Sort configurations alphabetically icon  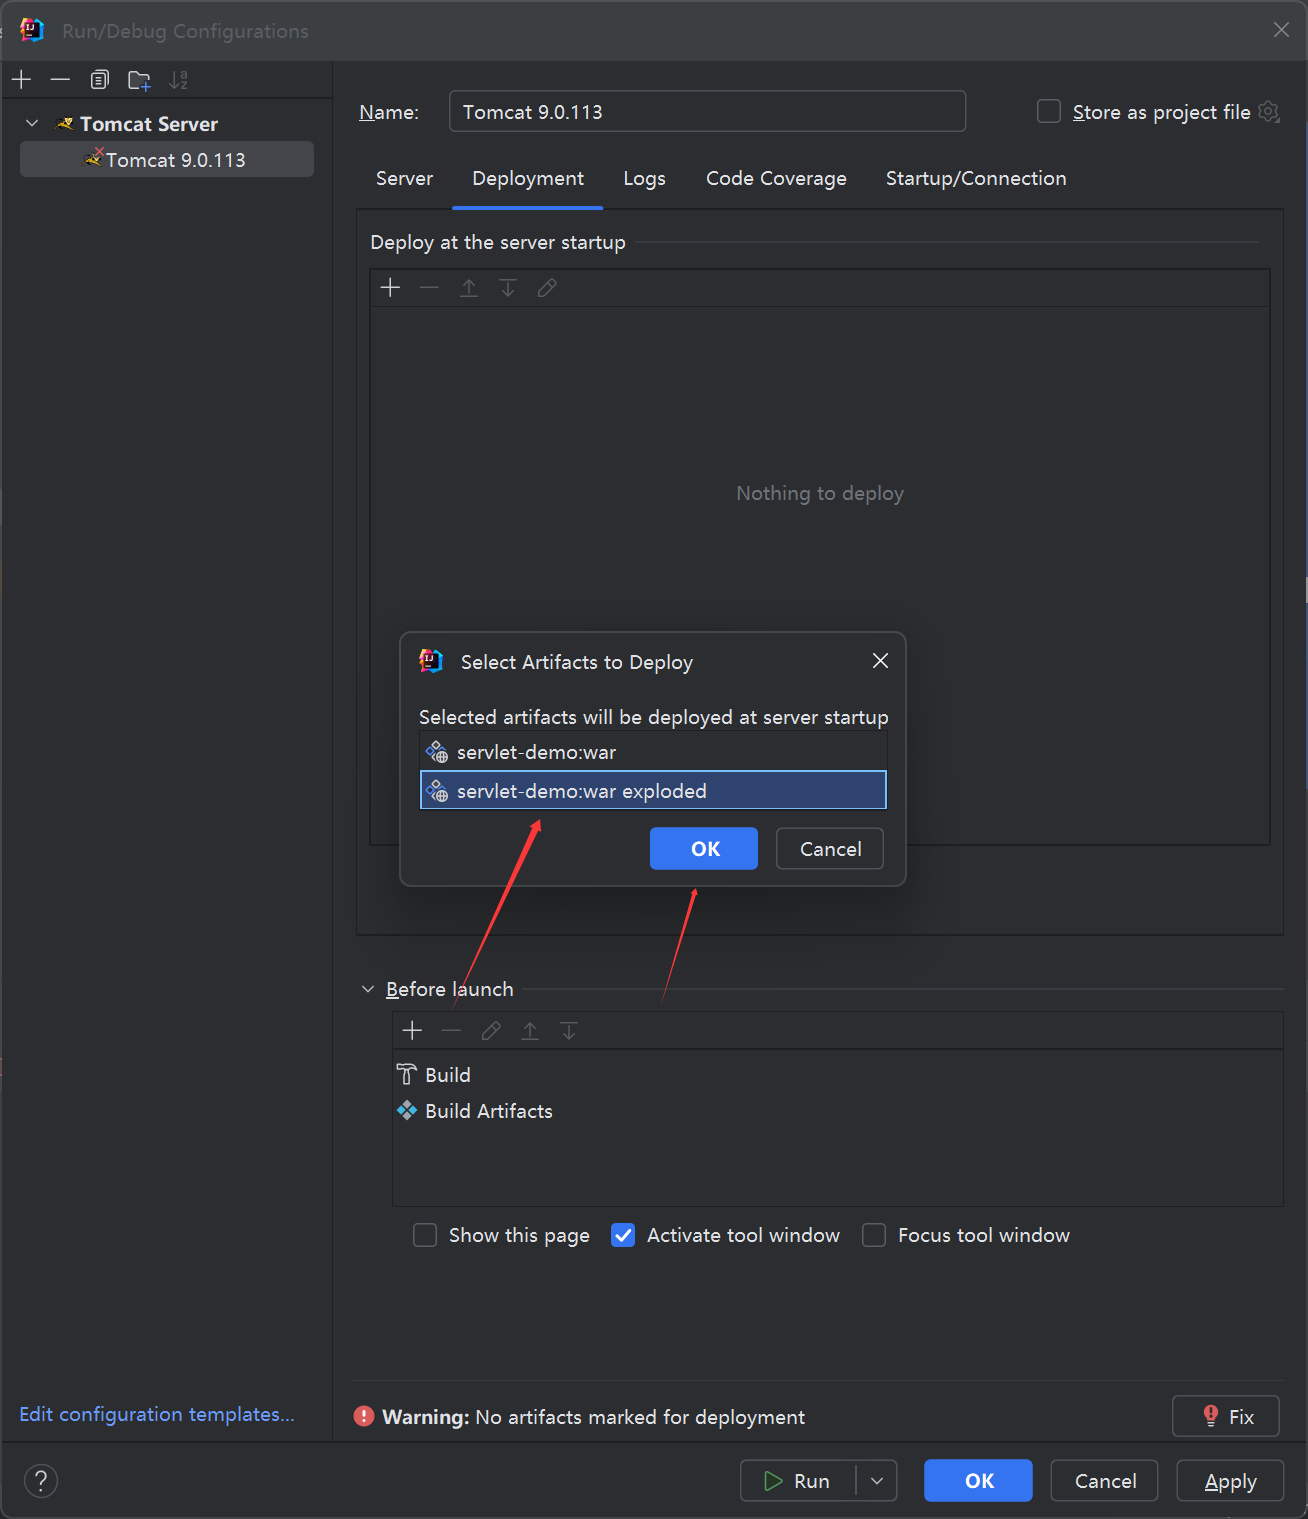tap(179, 80)
